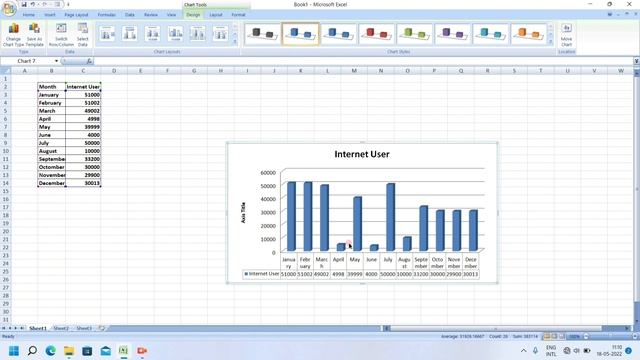Click the Select All corner button
Screen dimensions: 640x360
pos(5,71)
